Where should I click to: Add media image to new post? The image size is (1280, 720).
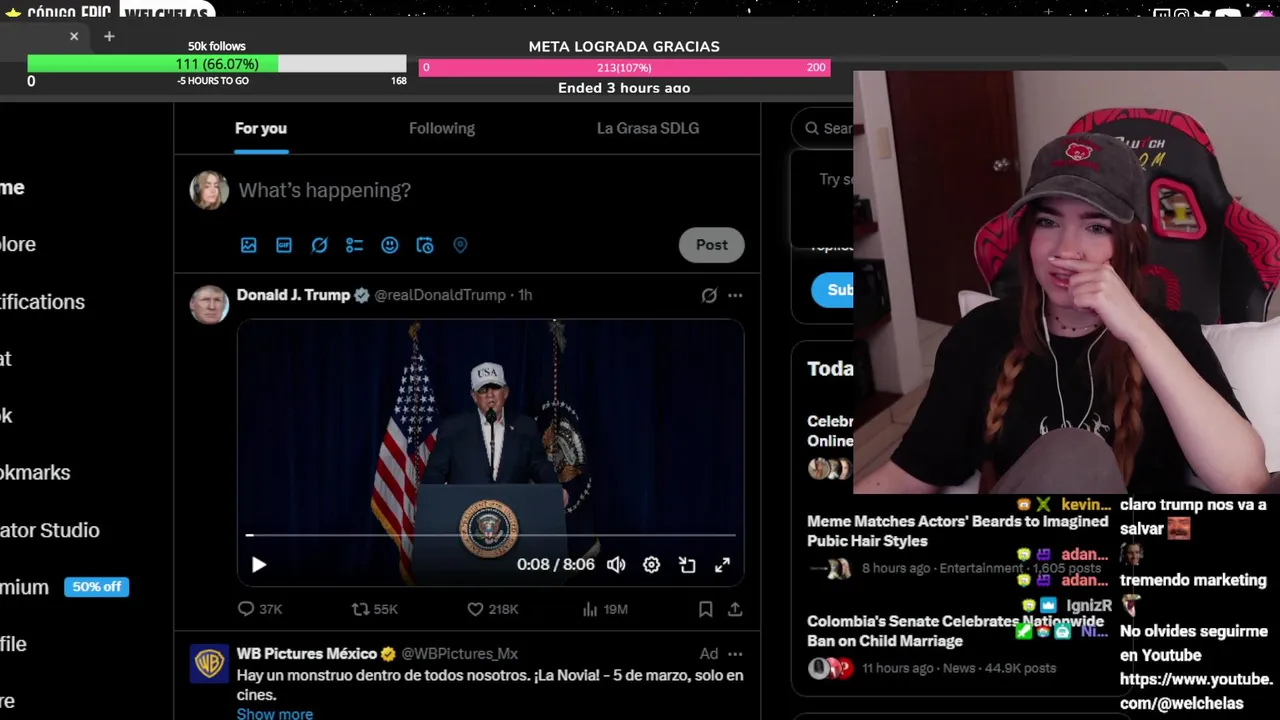[248, 245]
